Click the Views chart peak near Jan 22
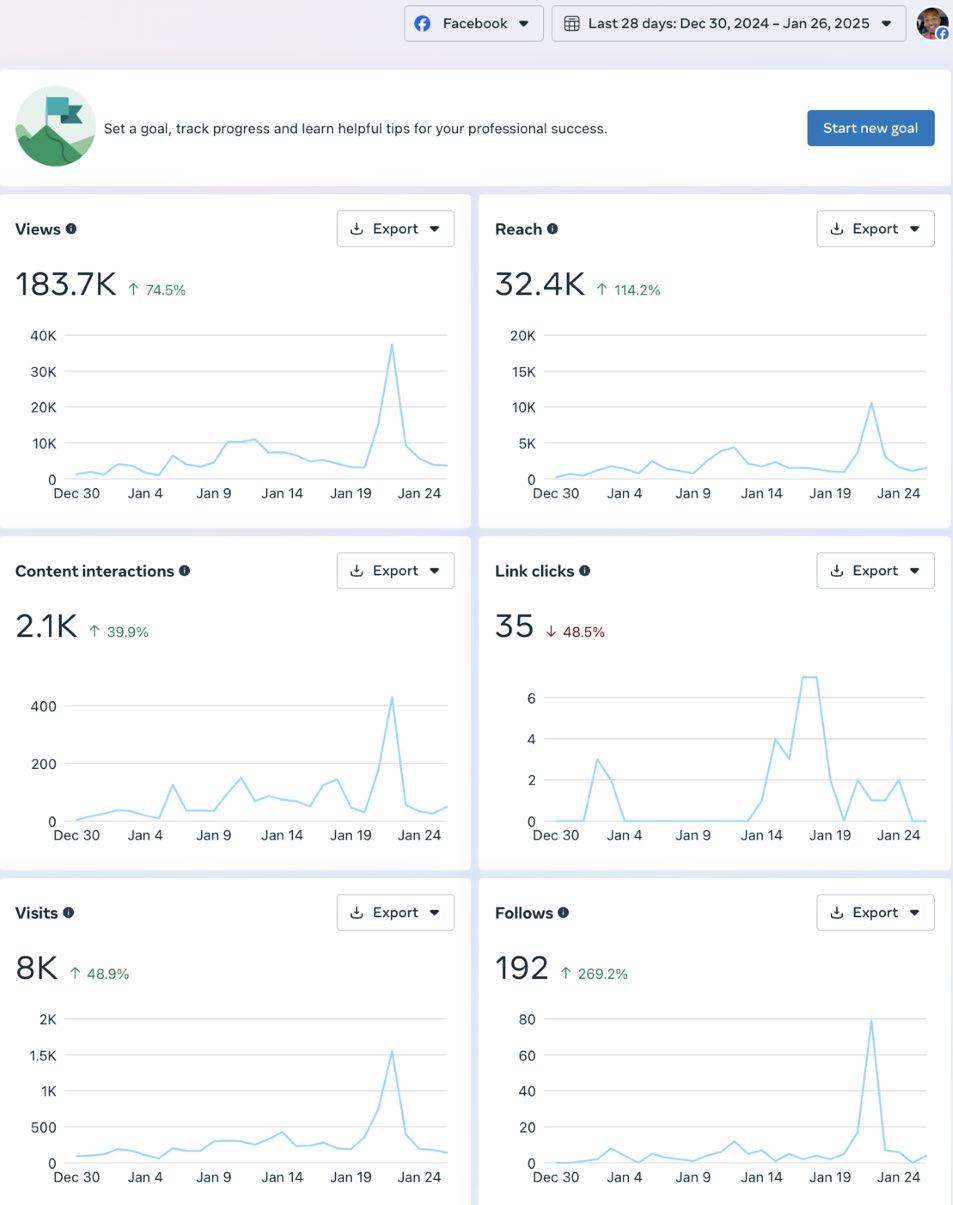Screen dimensions: 953x1205 tap(392, 345)
